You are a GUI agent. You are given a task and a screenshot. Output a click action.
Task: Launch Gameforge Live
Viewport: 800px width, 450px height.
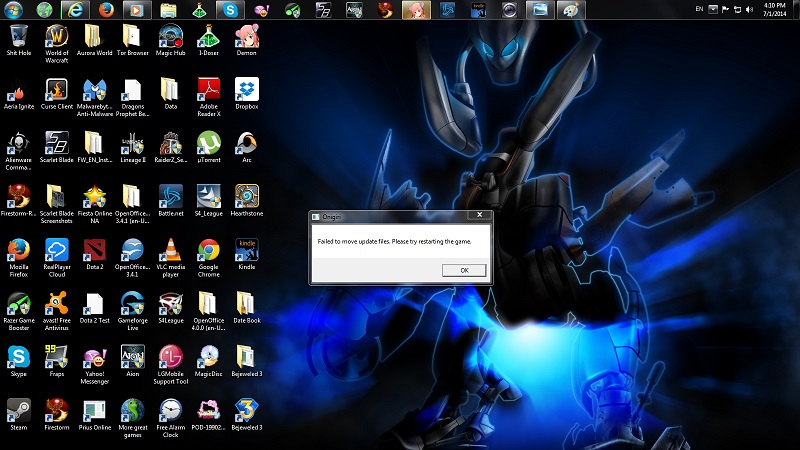[x=133, y=312]
